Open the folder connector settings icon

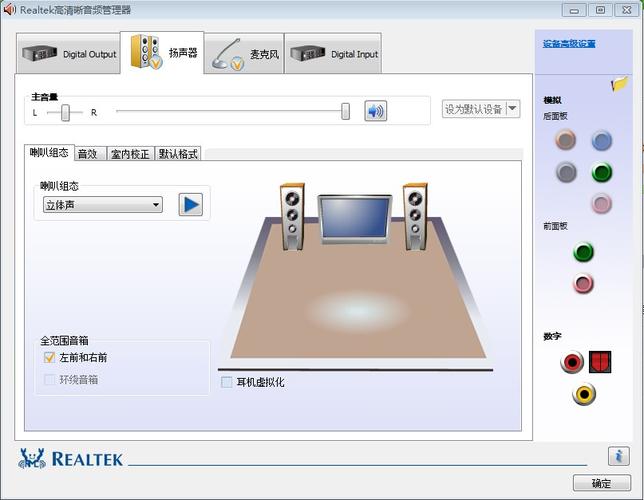point(619,84)
